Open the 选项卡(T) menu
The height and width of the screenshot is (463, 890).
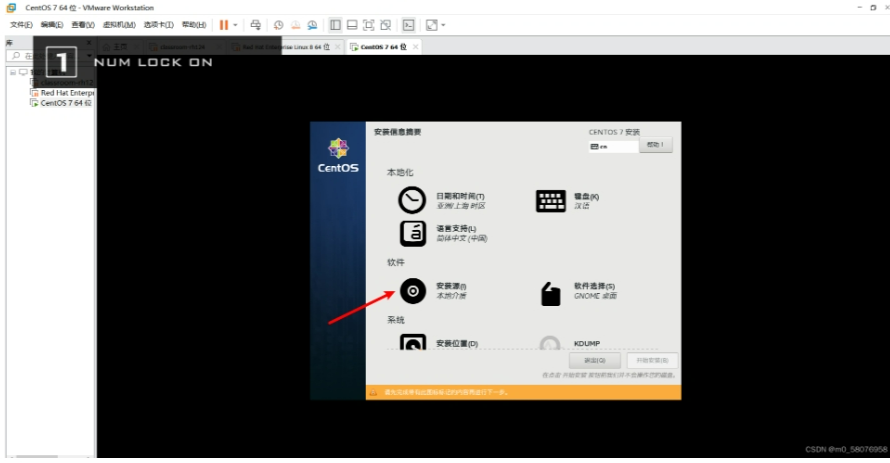coord(158,25)
